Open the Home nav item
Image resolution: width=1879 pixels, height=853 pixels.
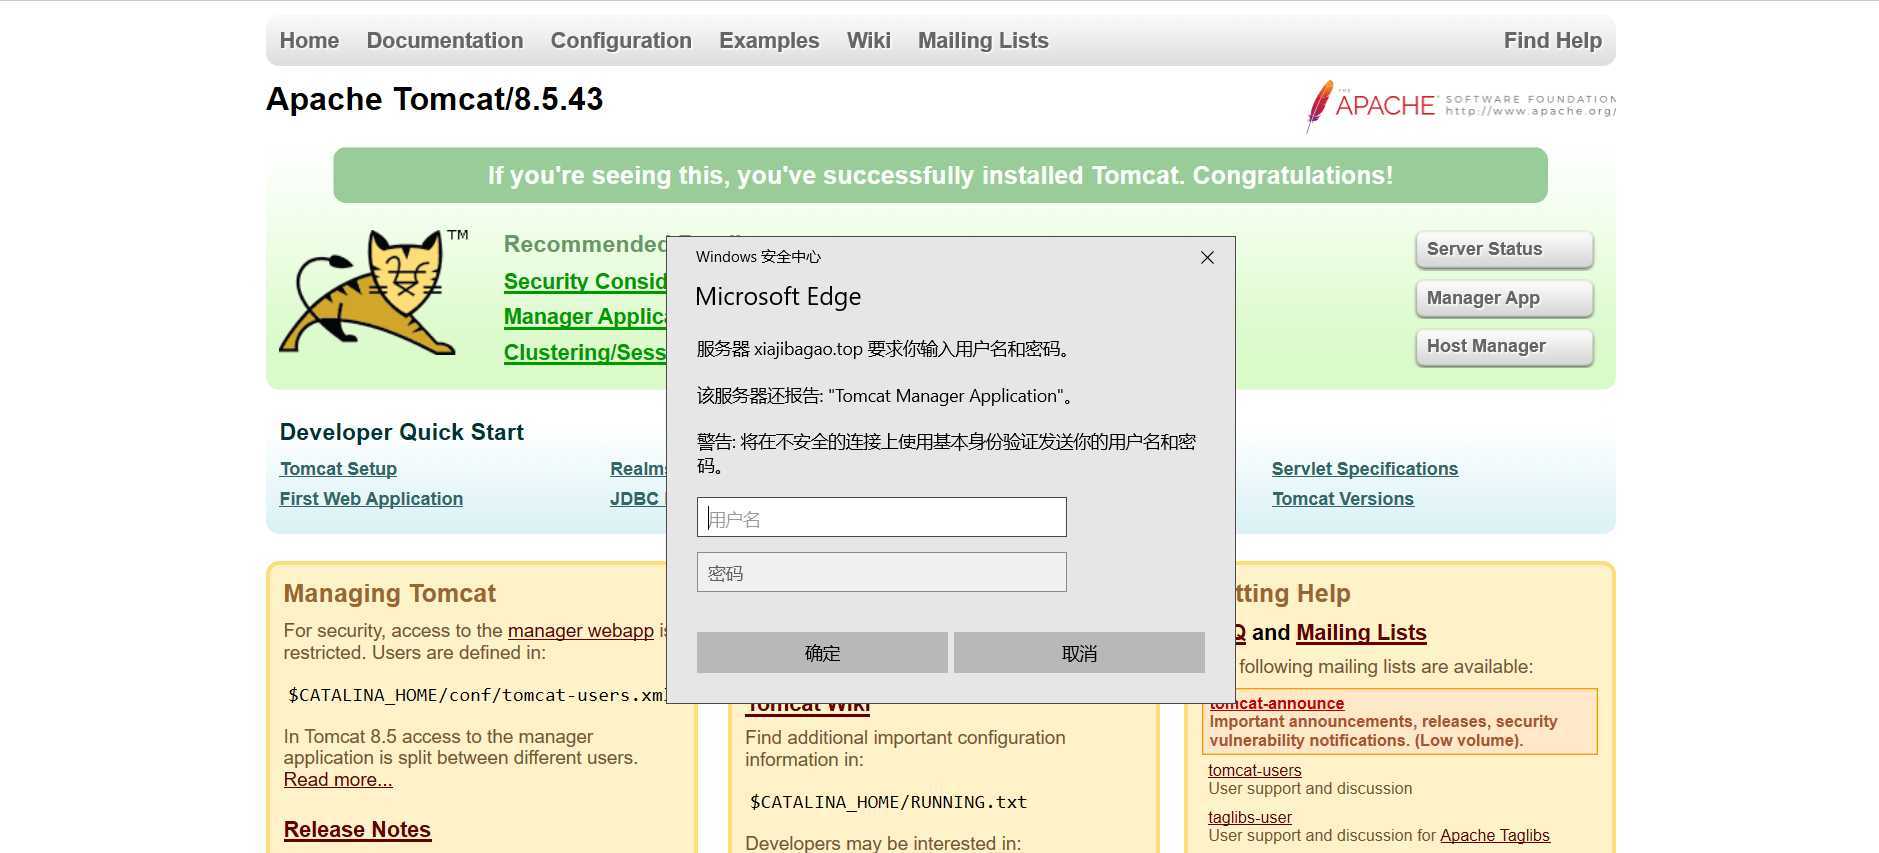point(309,41)
